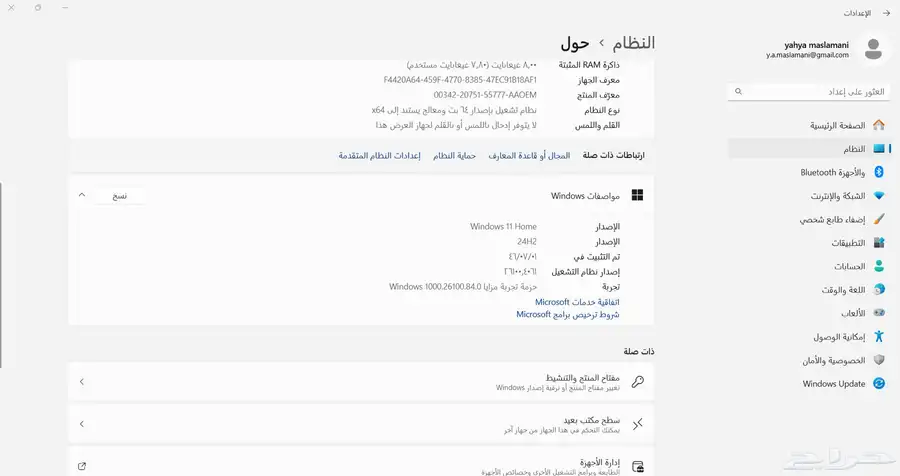Click the System monitor icon in sidebar

[x=879, y=149]
